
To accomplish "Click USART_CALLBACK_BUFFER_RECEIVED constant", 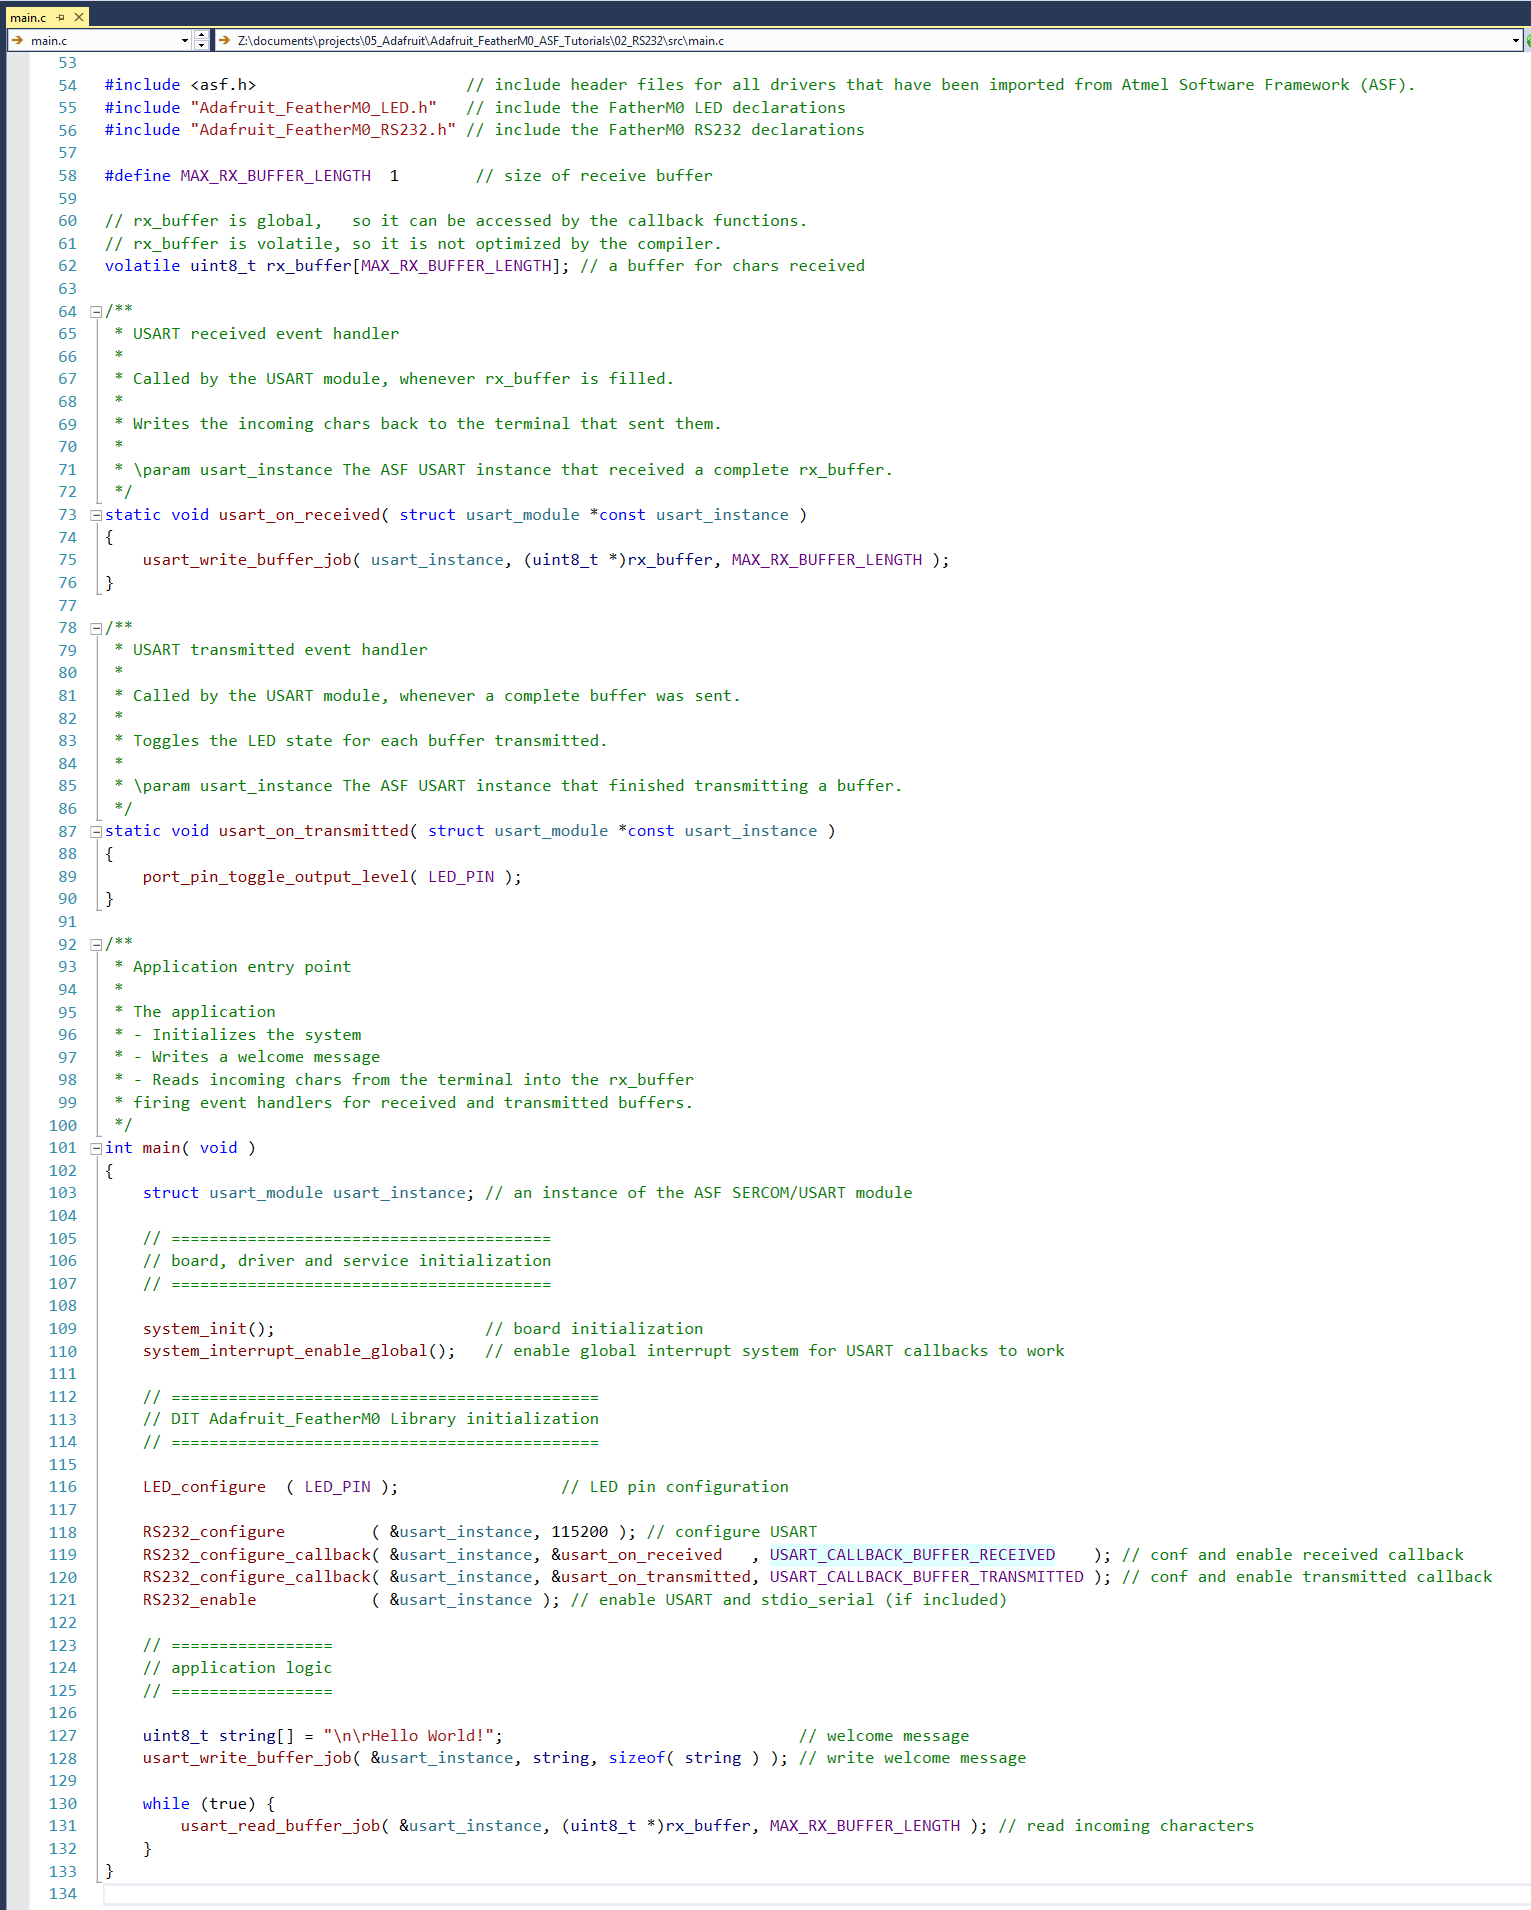I will coord(912,1555).
